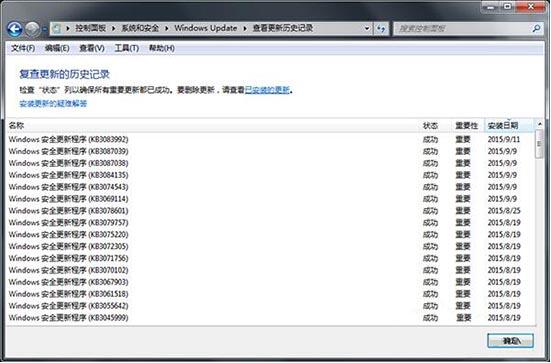Image resolution: width=551 pixels, height=363 pixels.
Task: Refresh the page with the refresh icon
Action: [381, 28]
